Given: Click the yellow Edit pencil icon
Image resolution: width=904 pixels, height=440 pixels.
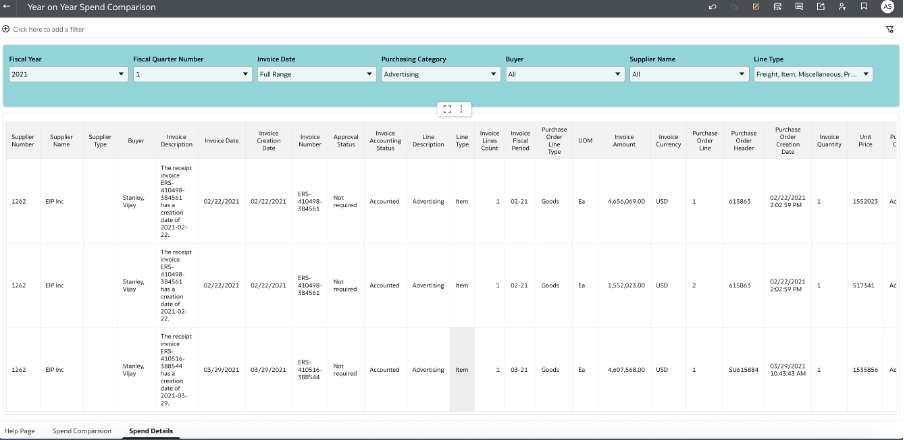Looking at the screenshot, I should 756,7.
